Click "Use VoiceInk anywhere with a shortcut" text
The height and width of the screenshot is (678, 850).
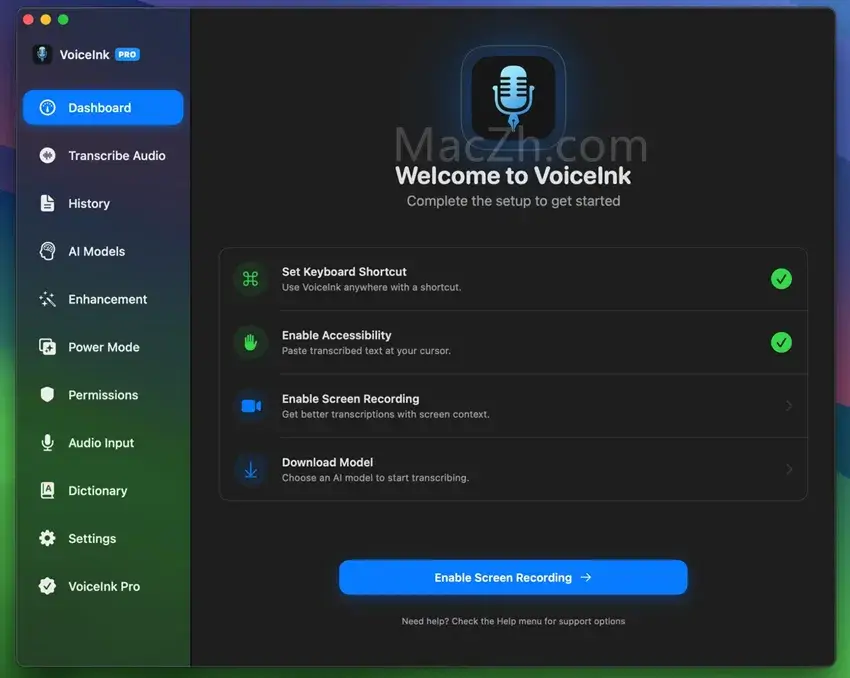tap(371, 287)
